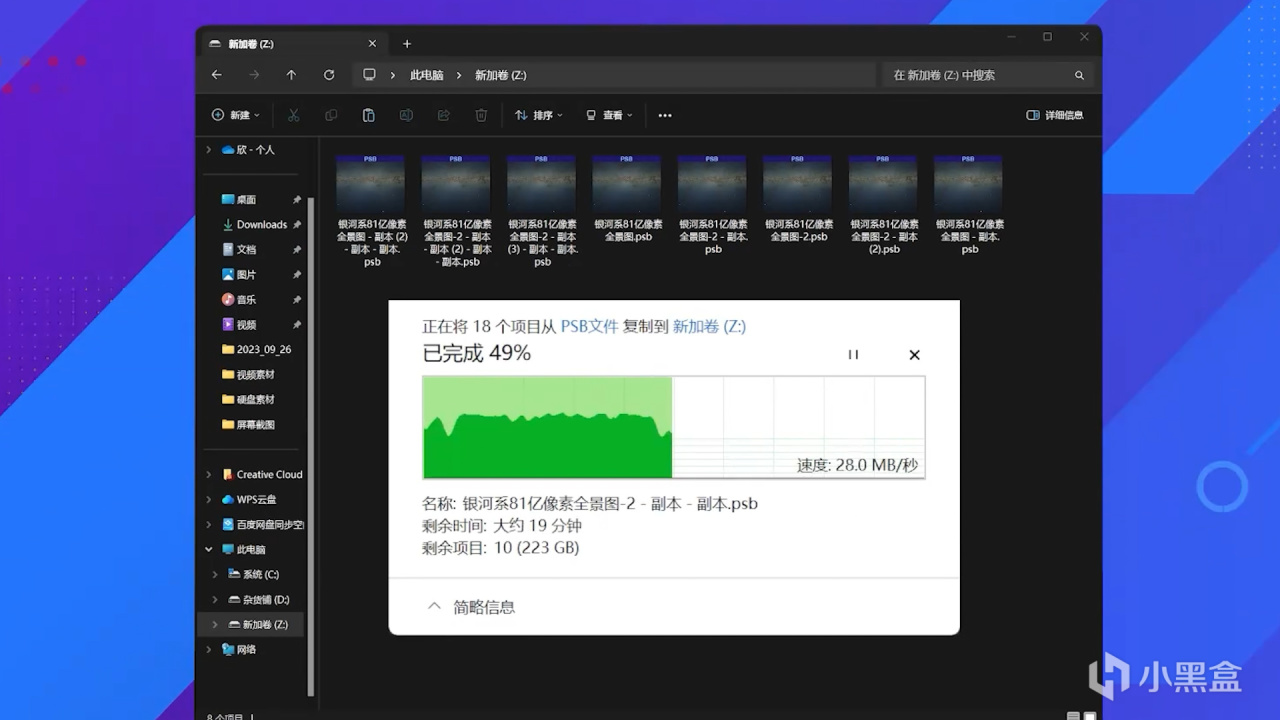Click the Share icon in the toolbar
Viewport: 1280px width, 720px height.
(443, 115)
